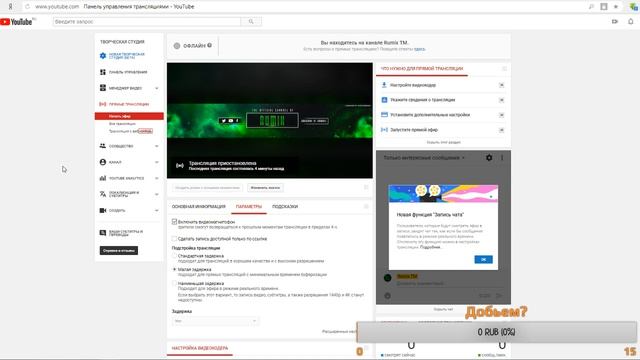640x360 pixels.
Task: Click the stream preview video player
Action: (269, 120)
